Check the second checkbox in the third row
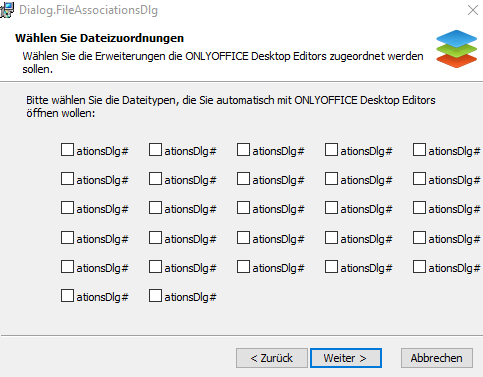 coord(155,208)
